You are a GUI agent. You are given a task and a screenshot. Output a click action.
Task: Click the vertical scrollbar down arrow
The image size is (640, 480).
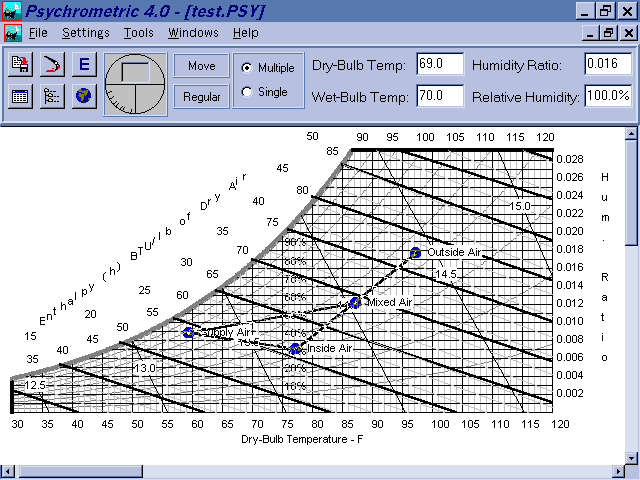pyautogui.click(x=631, y=458)
